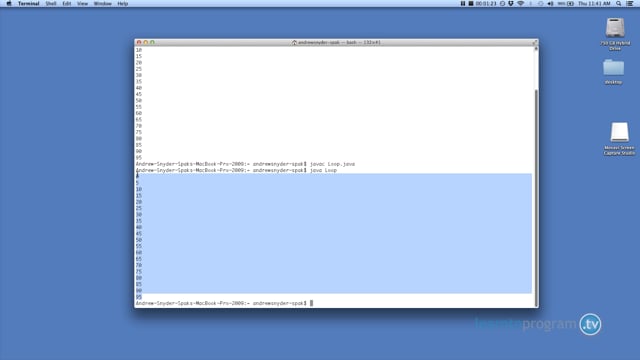This screenshot has height=360, width=640.
Task: Open the Apple menu
Action: point(9,3)
